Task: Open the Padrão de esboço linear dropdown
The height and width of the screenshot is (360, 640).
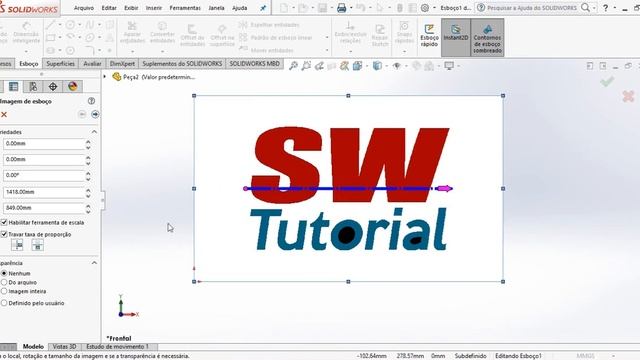Action: pos(327,38)
